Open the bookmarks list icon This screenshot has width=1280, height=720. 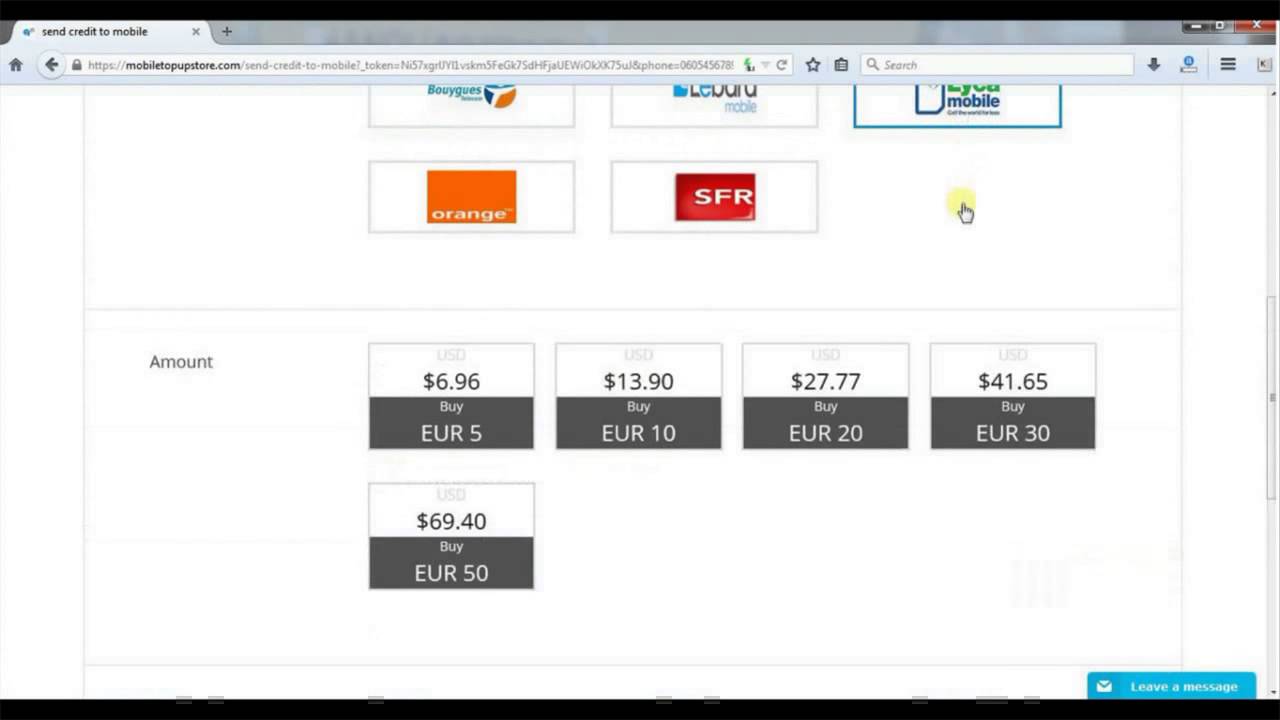pos(841,65)
